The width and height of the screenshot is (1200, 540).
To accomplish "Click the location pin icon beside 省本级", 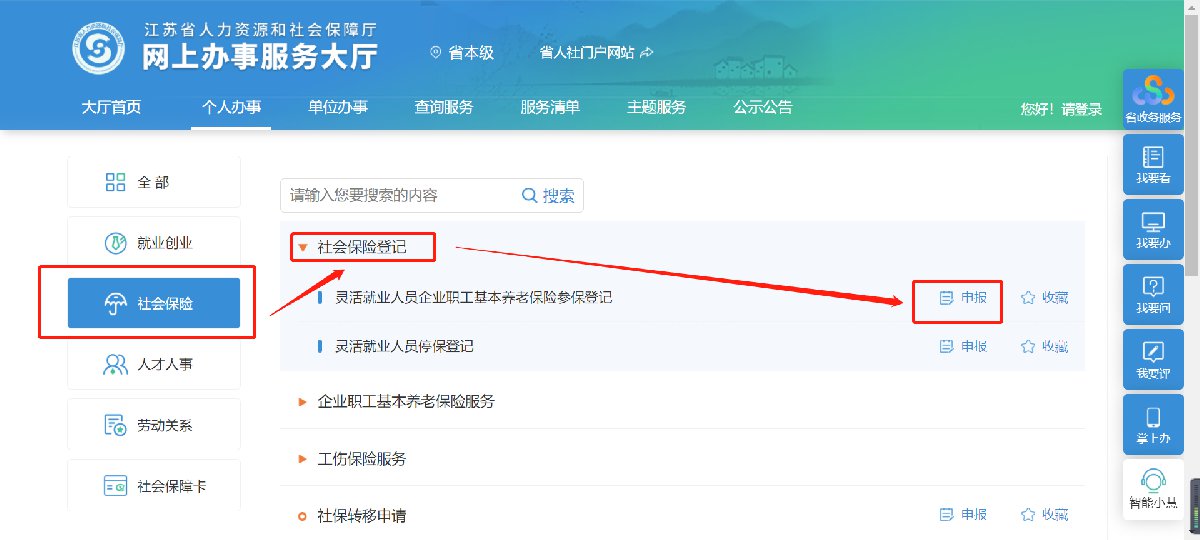I will pyautogui.click(x=435, y=52).
